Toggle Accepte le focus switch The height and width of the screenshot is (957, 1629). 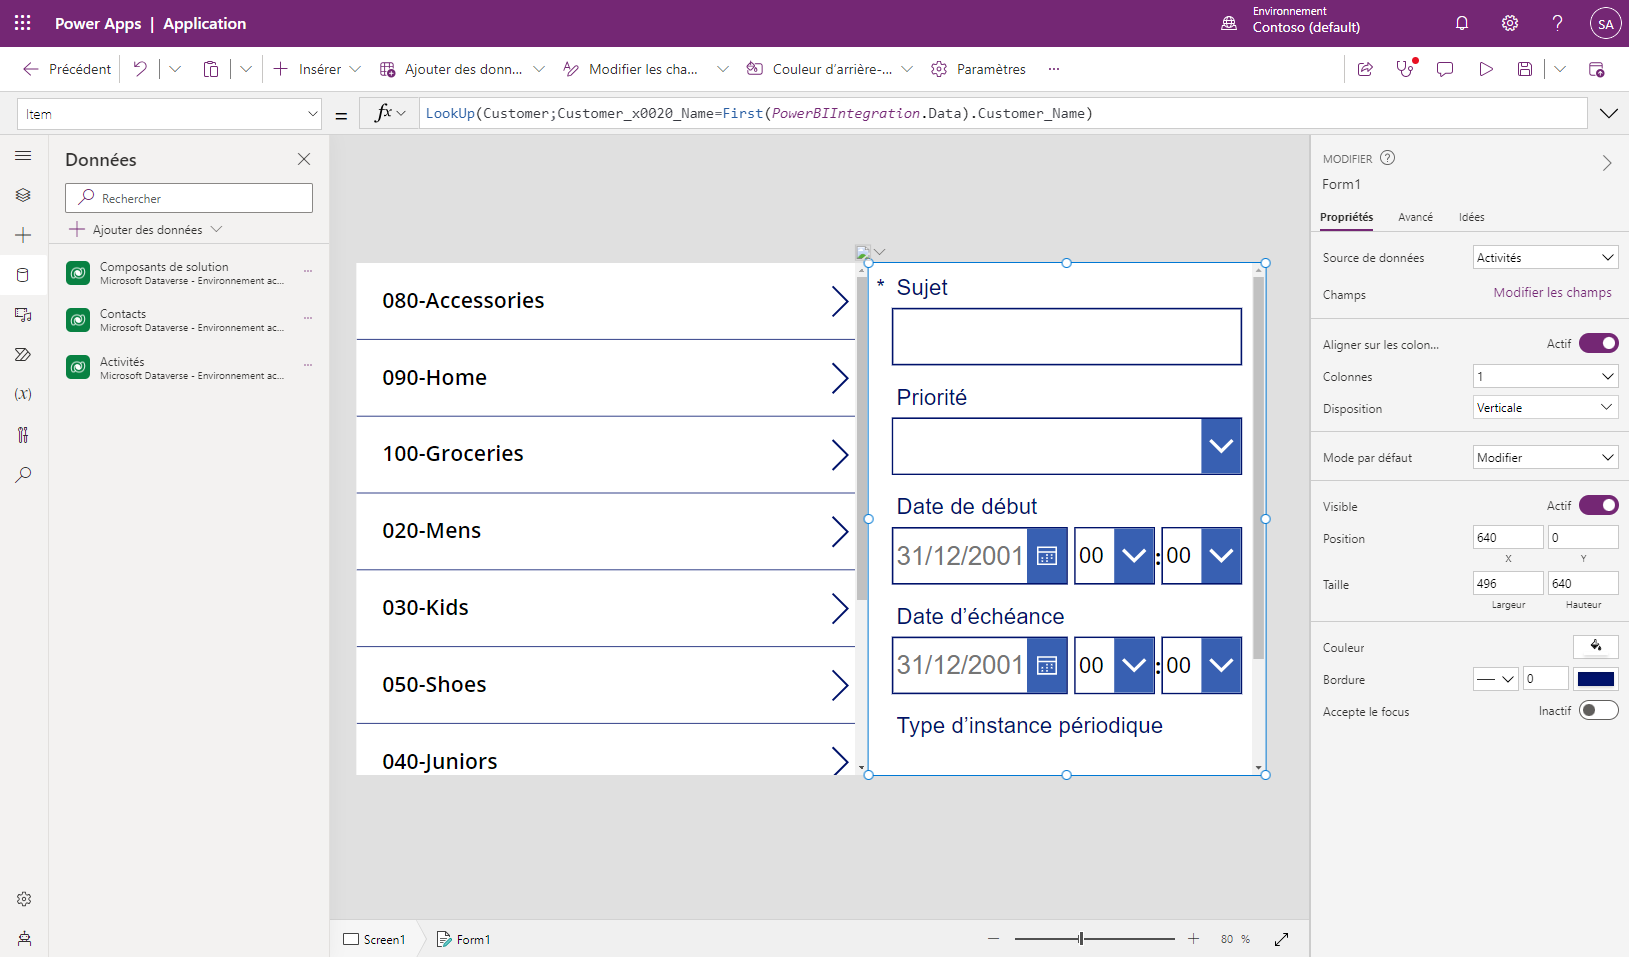pos(1598,710)
